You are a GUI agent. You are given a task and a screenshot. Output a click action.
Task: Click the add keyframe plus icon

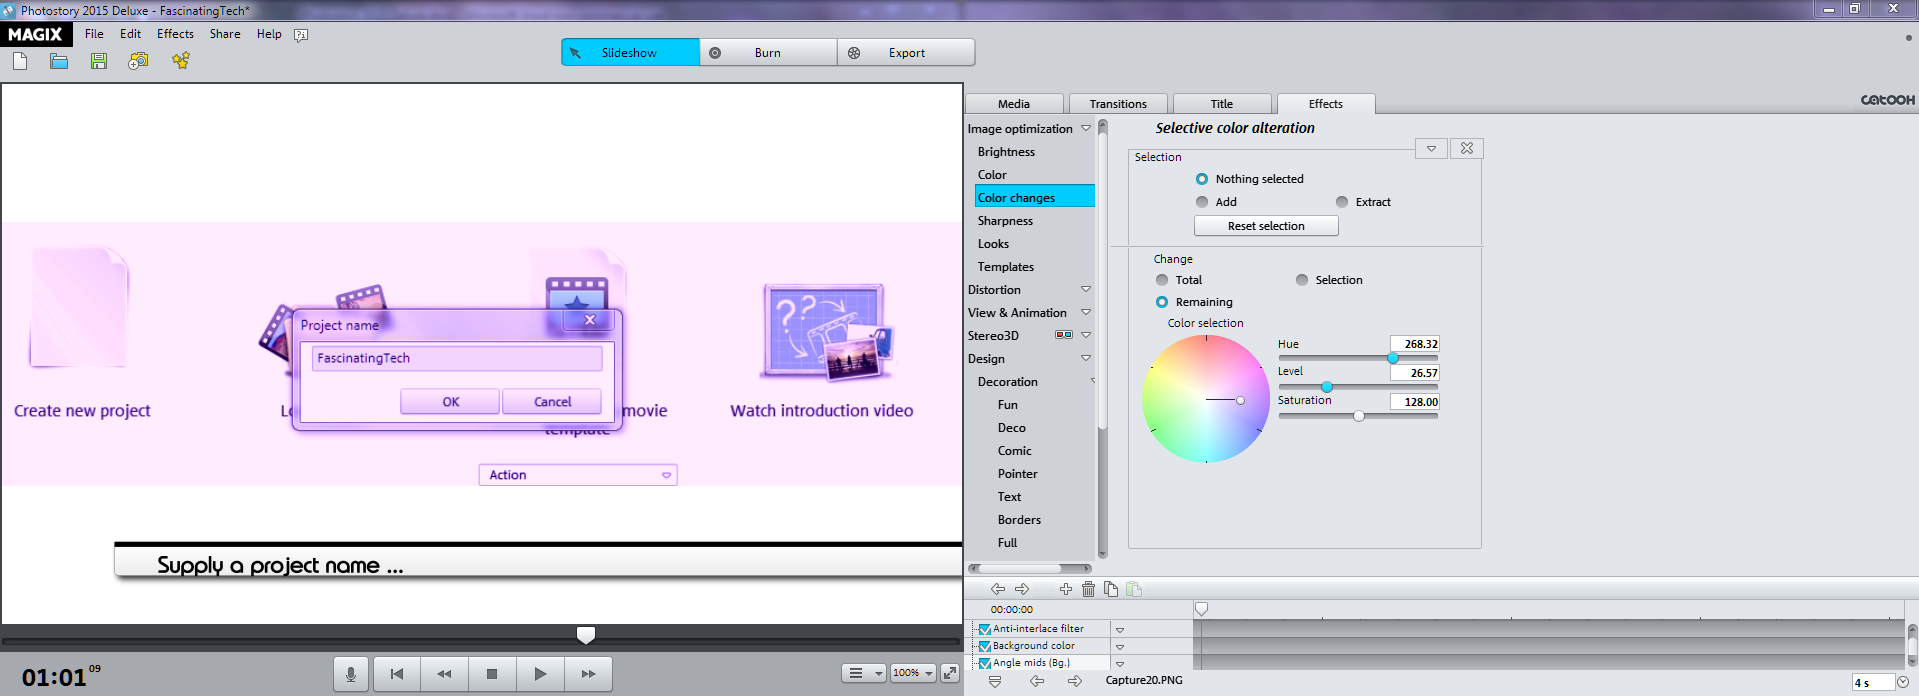(x=1066, y=589)
